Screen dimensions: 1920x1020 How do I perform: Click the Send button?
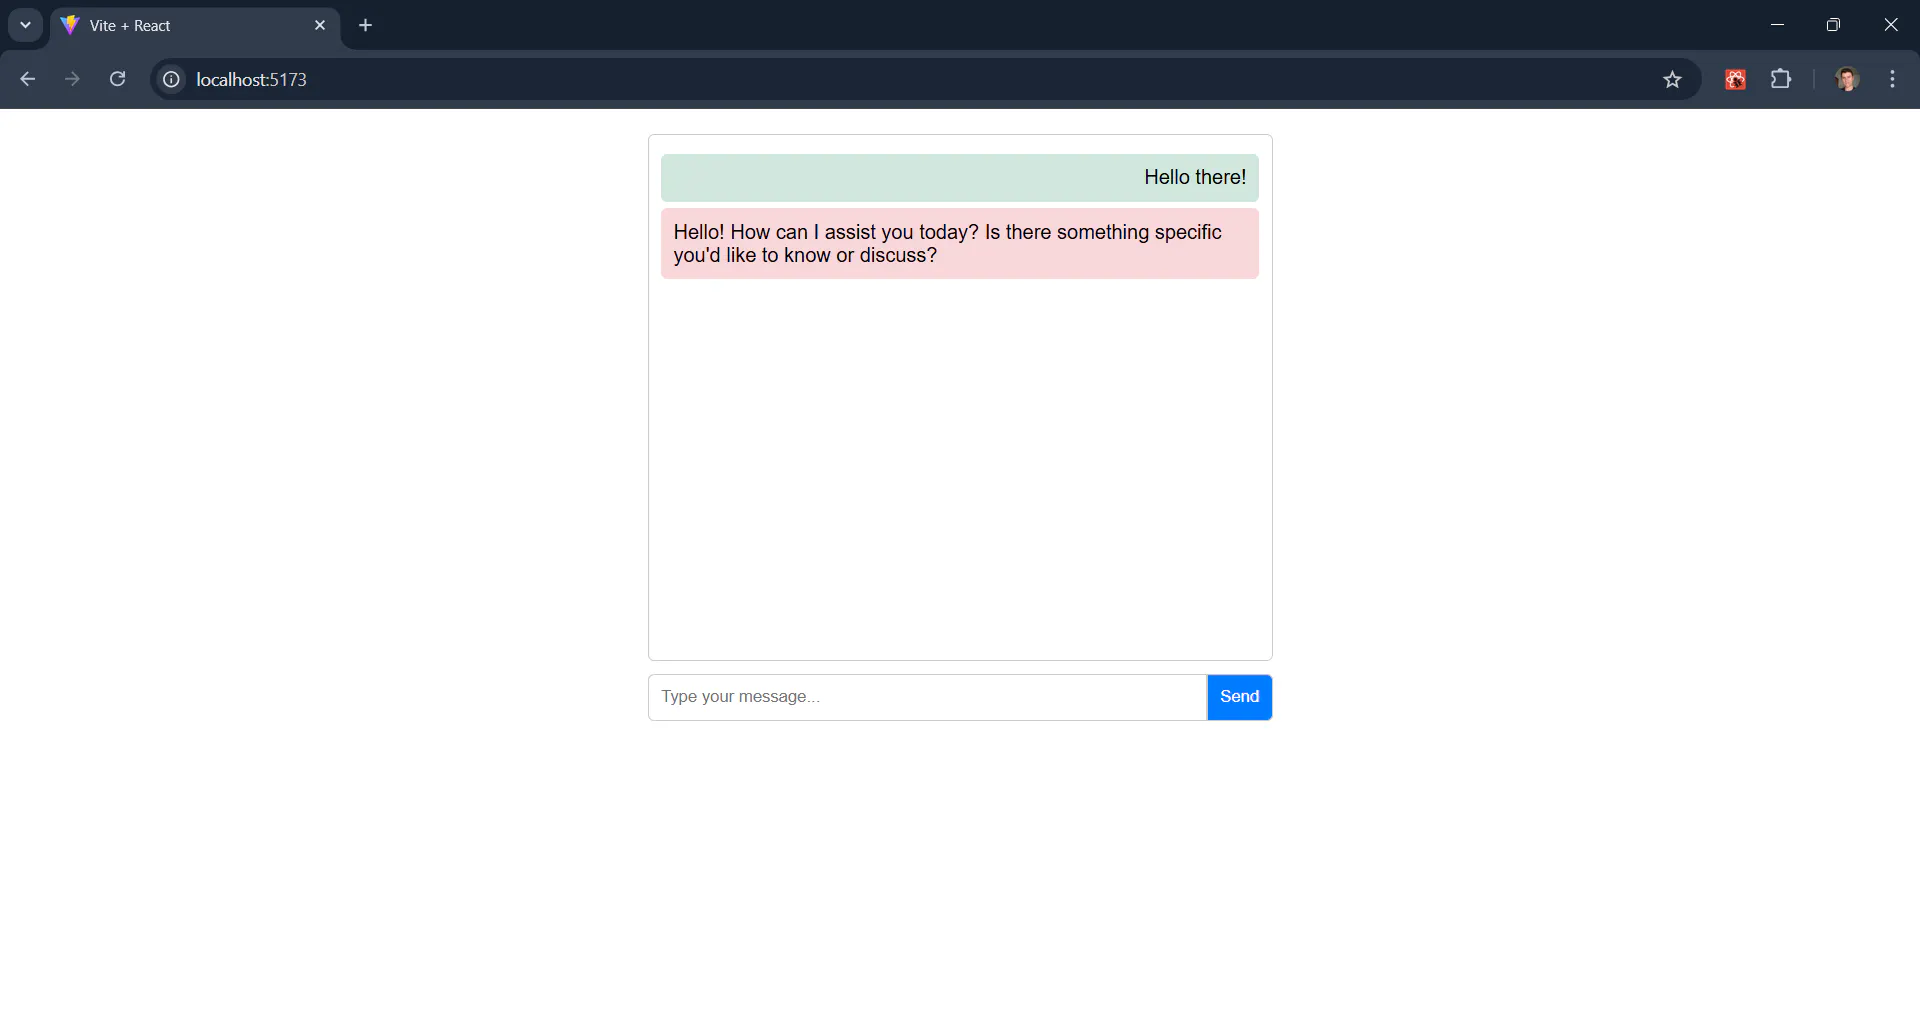1239,697
